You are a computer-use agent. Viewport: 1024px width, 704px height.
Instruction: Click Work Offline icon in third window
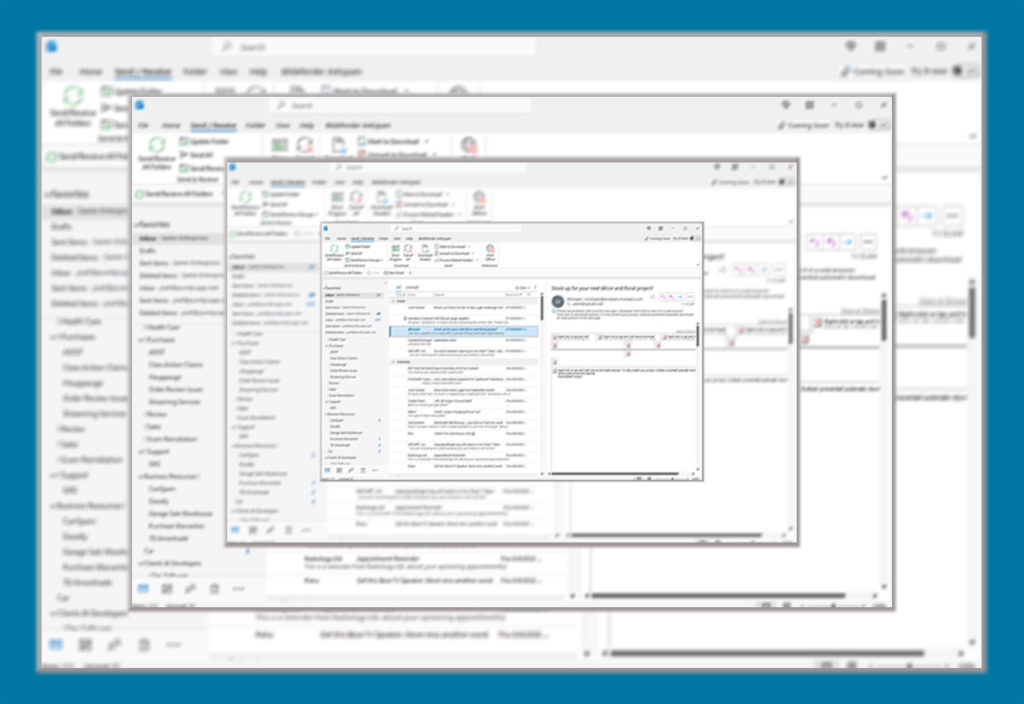click(x=479, y=197)
